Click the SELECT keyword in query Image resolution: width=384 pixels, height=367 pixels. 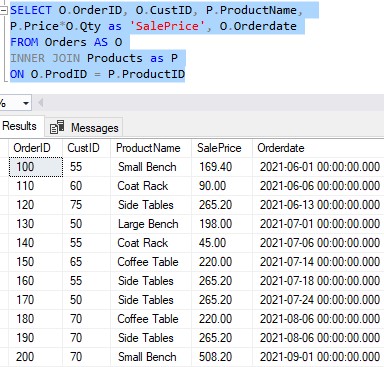pos(31,10)
